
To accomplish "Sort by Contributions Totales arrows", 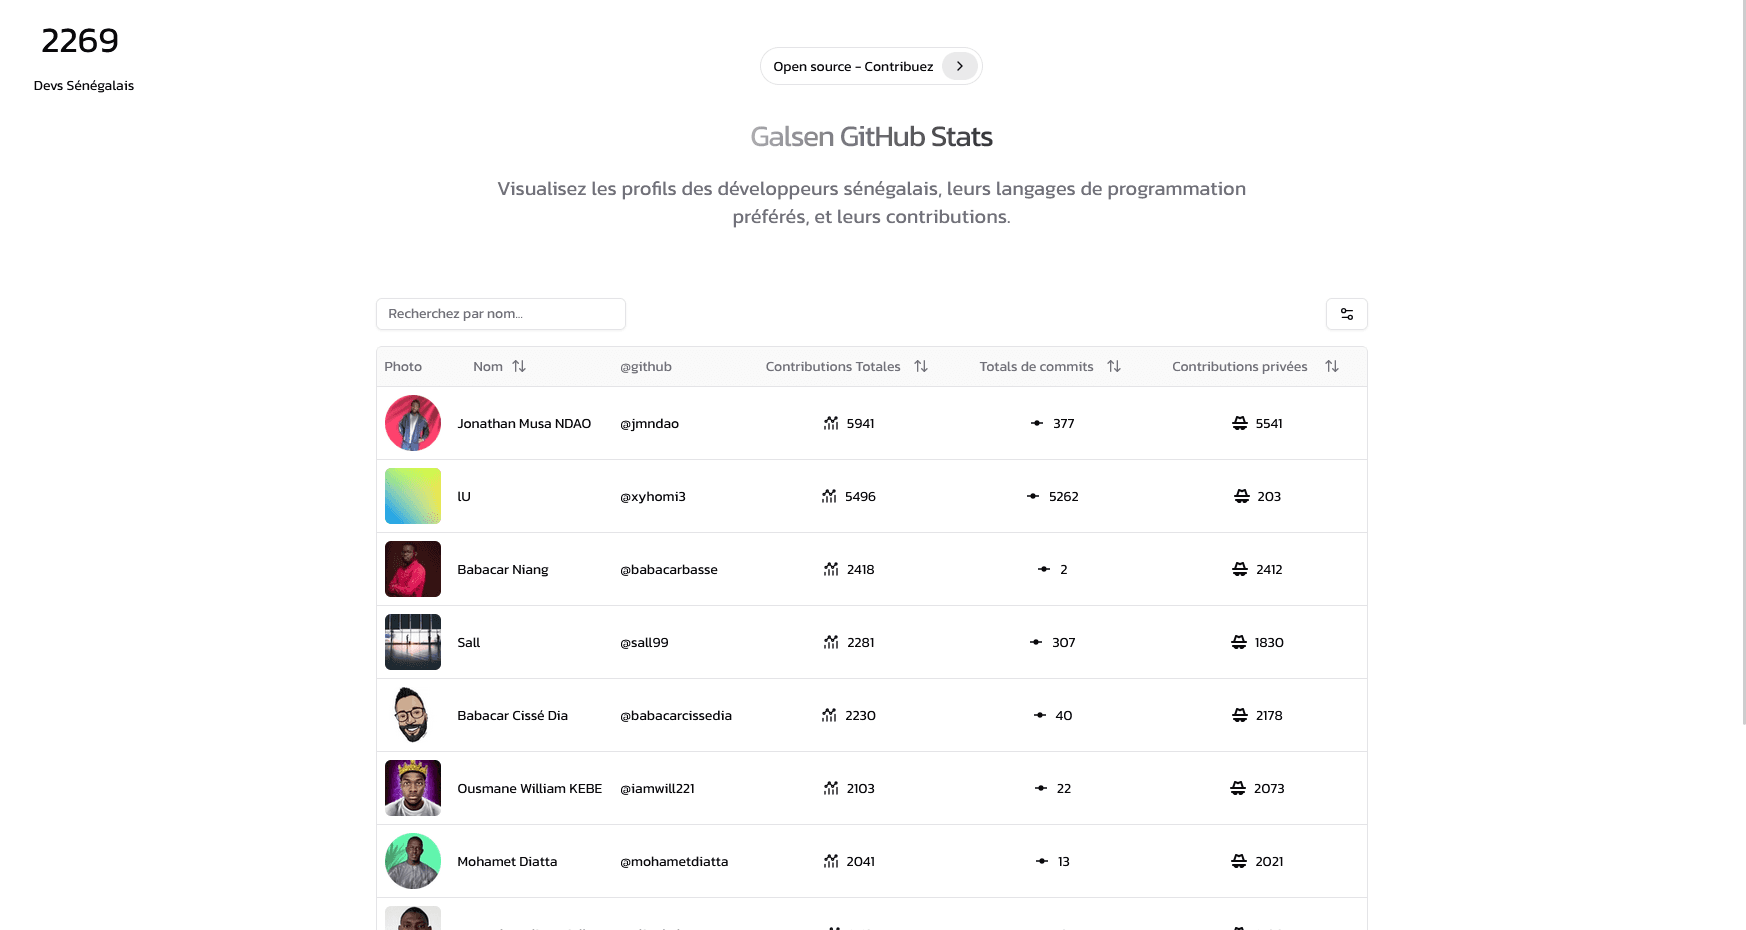I will tap(921, 367).
